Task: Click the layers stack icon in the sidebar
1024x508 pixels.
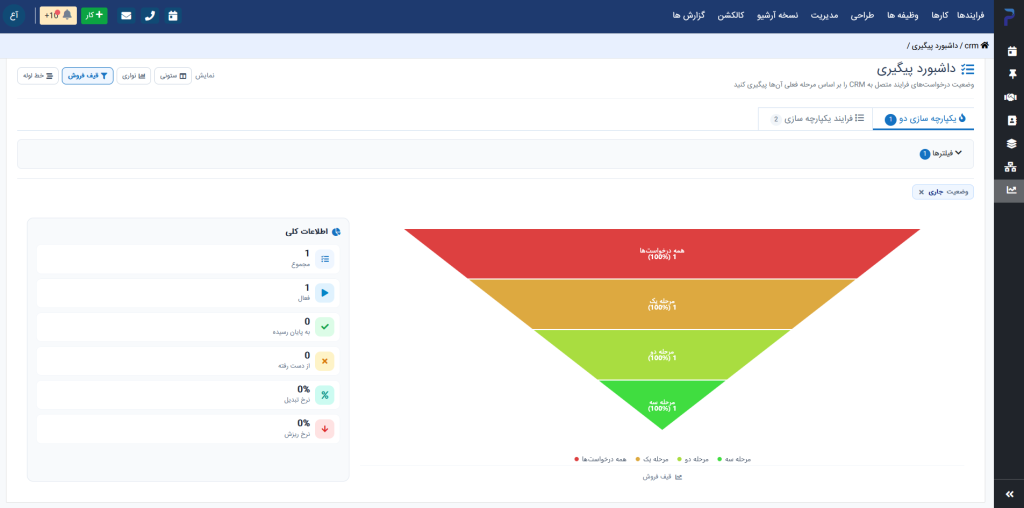Action: point(1011,144)
